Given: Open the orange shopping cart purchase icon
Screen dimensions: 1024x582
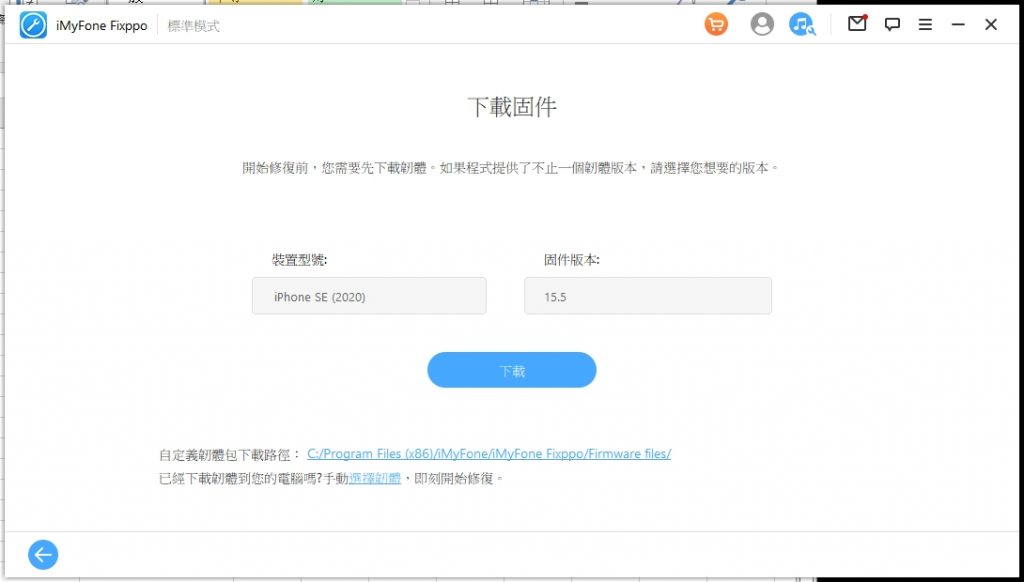Looking at the screenshot, I should (x=716, y=25).
